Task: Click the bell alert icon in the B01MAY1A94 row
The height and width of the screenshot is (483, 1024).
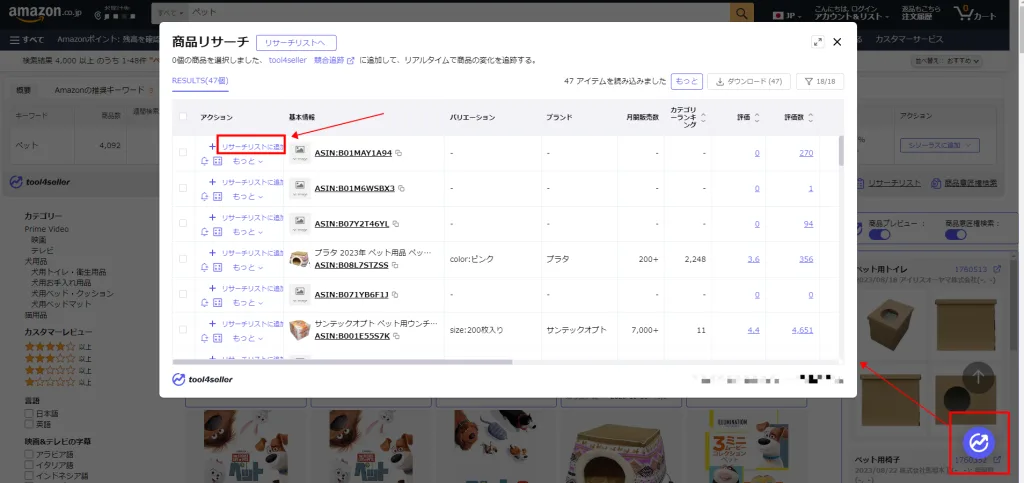Action: (x=205, y=161)
